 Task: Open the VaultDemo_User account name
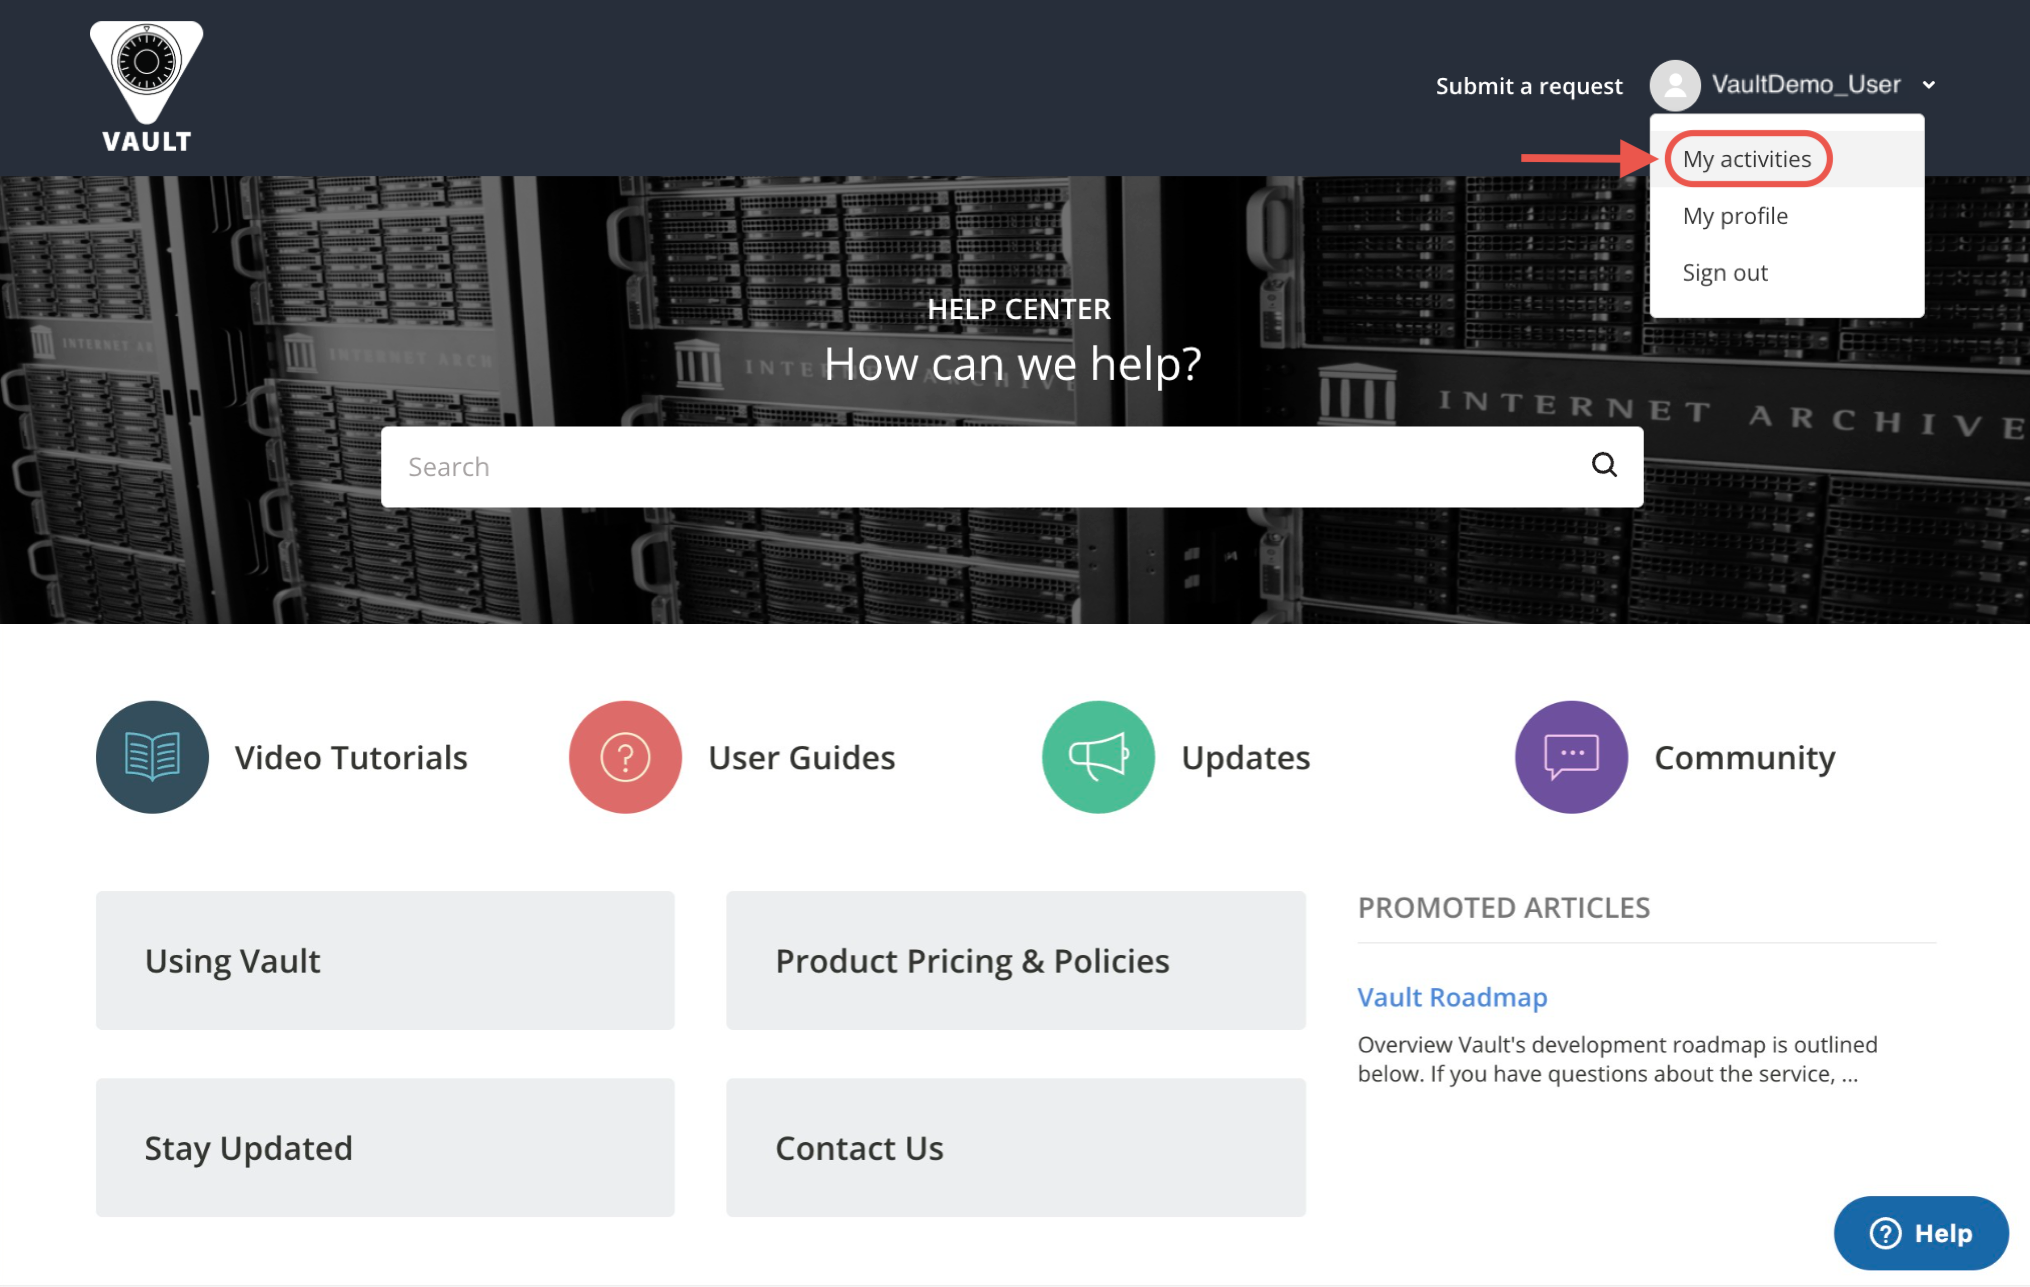[x=1806, y=85]
